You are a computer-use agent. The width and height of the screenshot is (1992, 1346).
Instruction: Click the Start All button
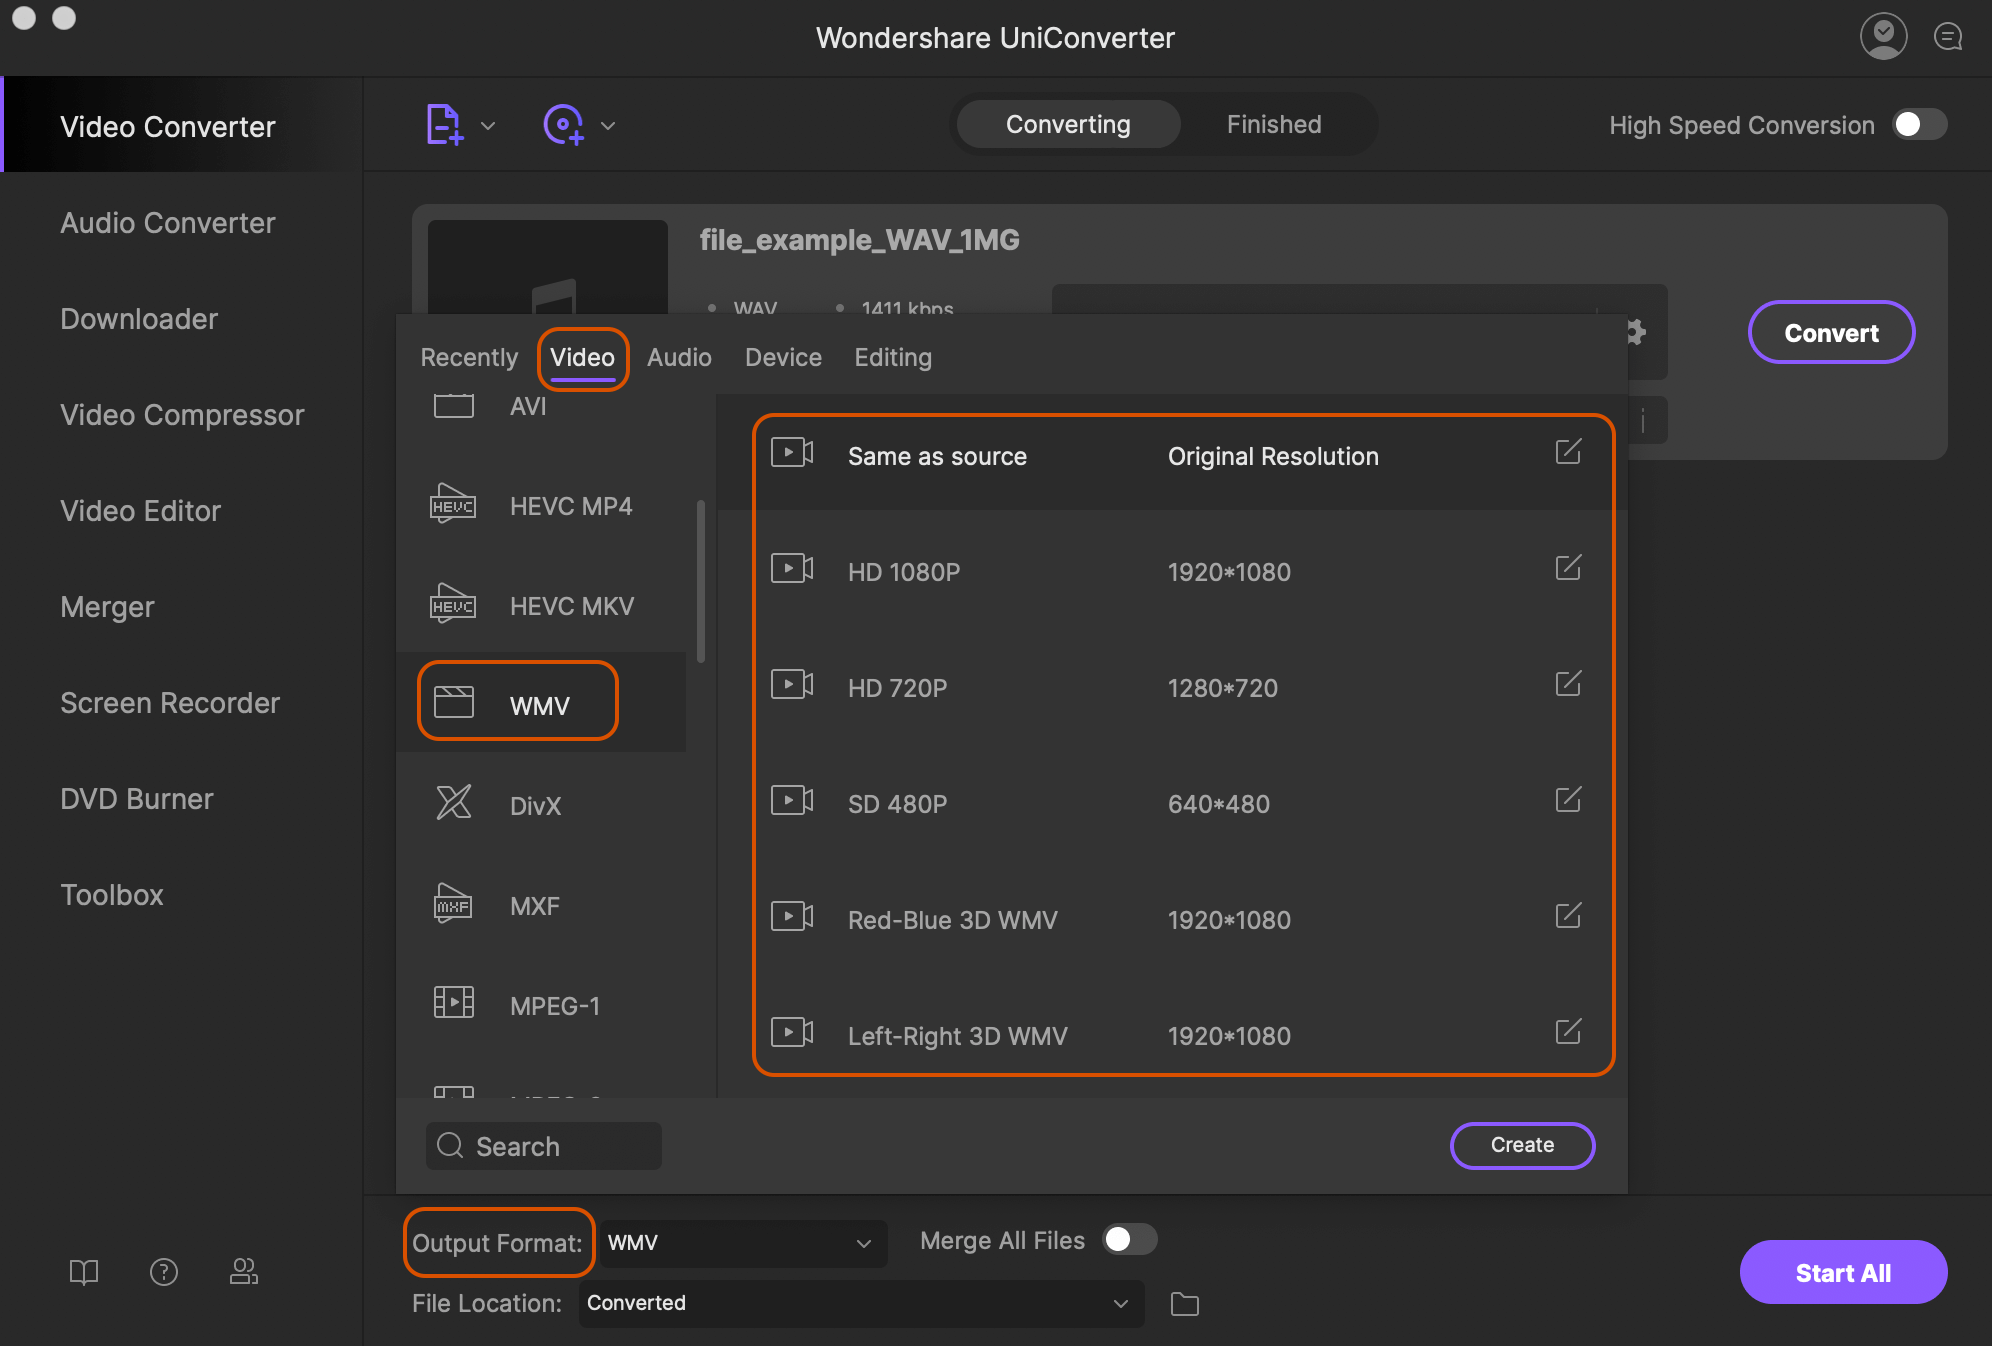(x=1843, y=1272)
